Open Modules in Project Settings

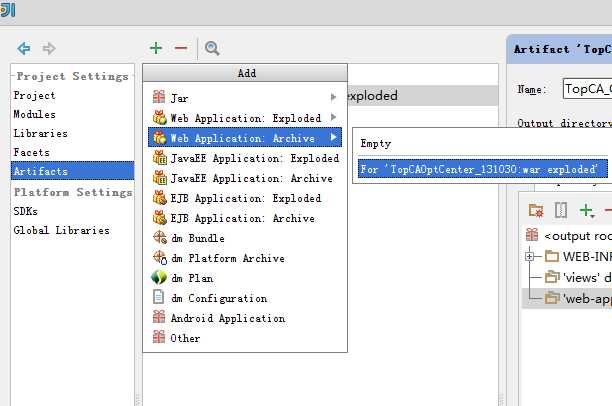(34, 114)
